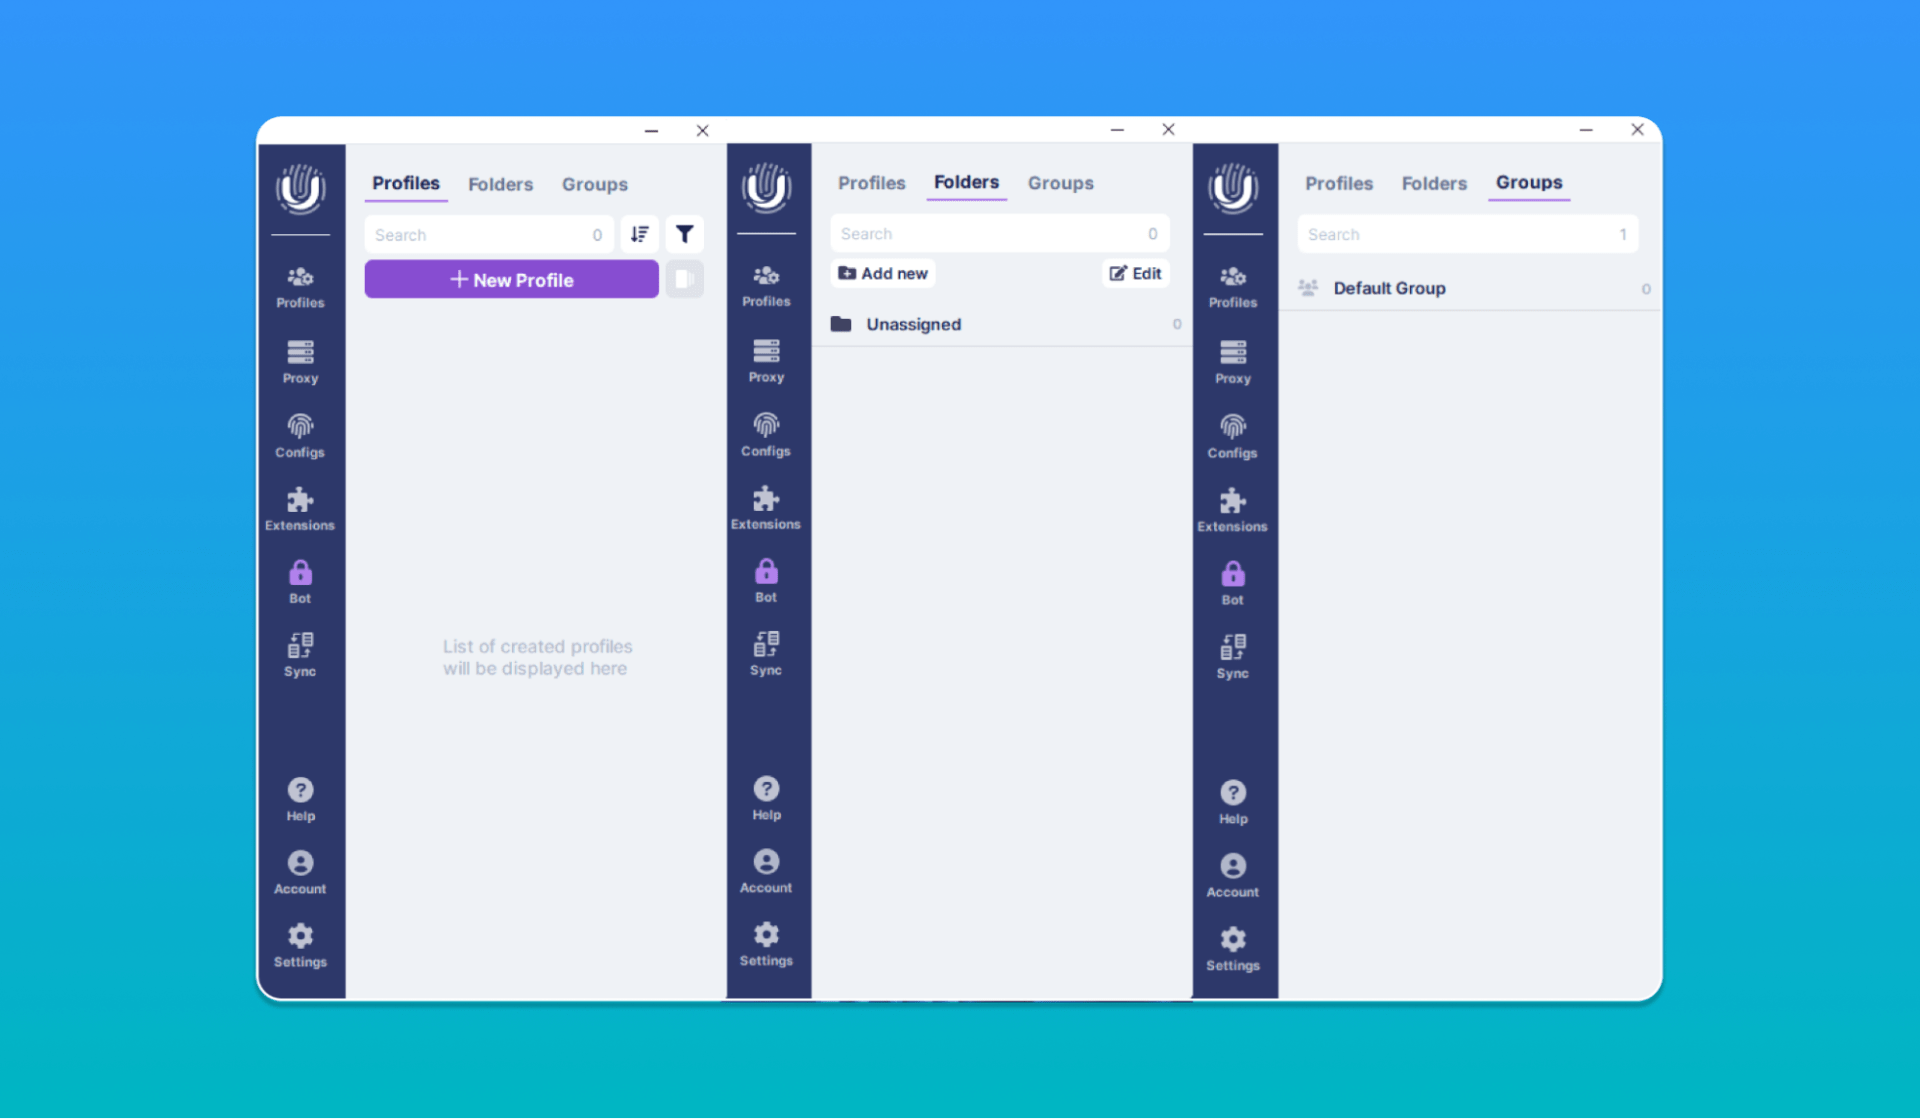Screen dimensions: 1920x1119
Task: Click the small button next to New Profile
Action: tap(685, 279)
